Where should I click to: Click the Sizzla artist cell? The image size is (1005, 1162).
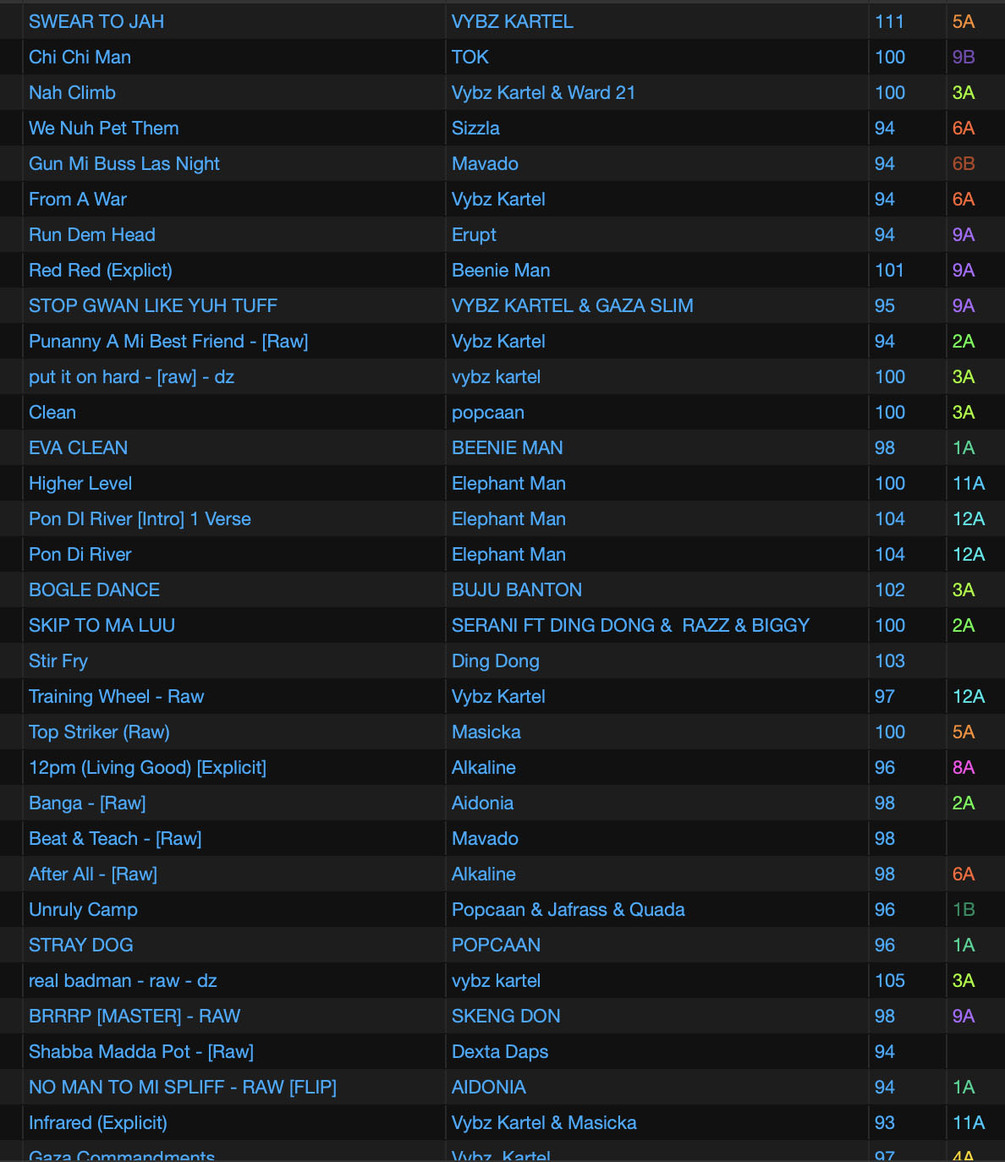[476, 128]
